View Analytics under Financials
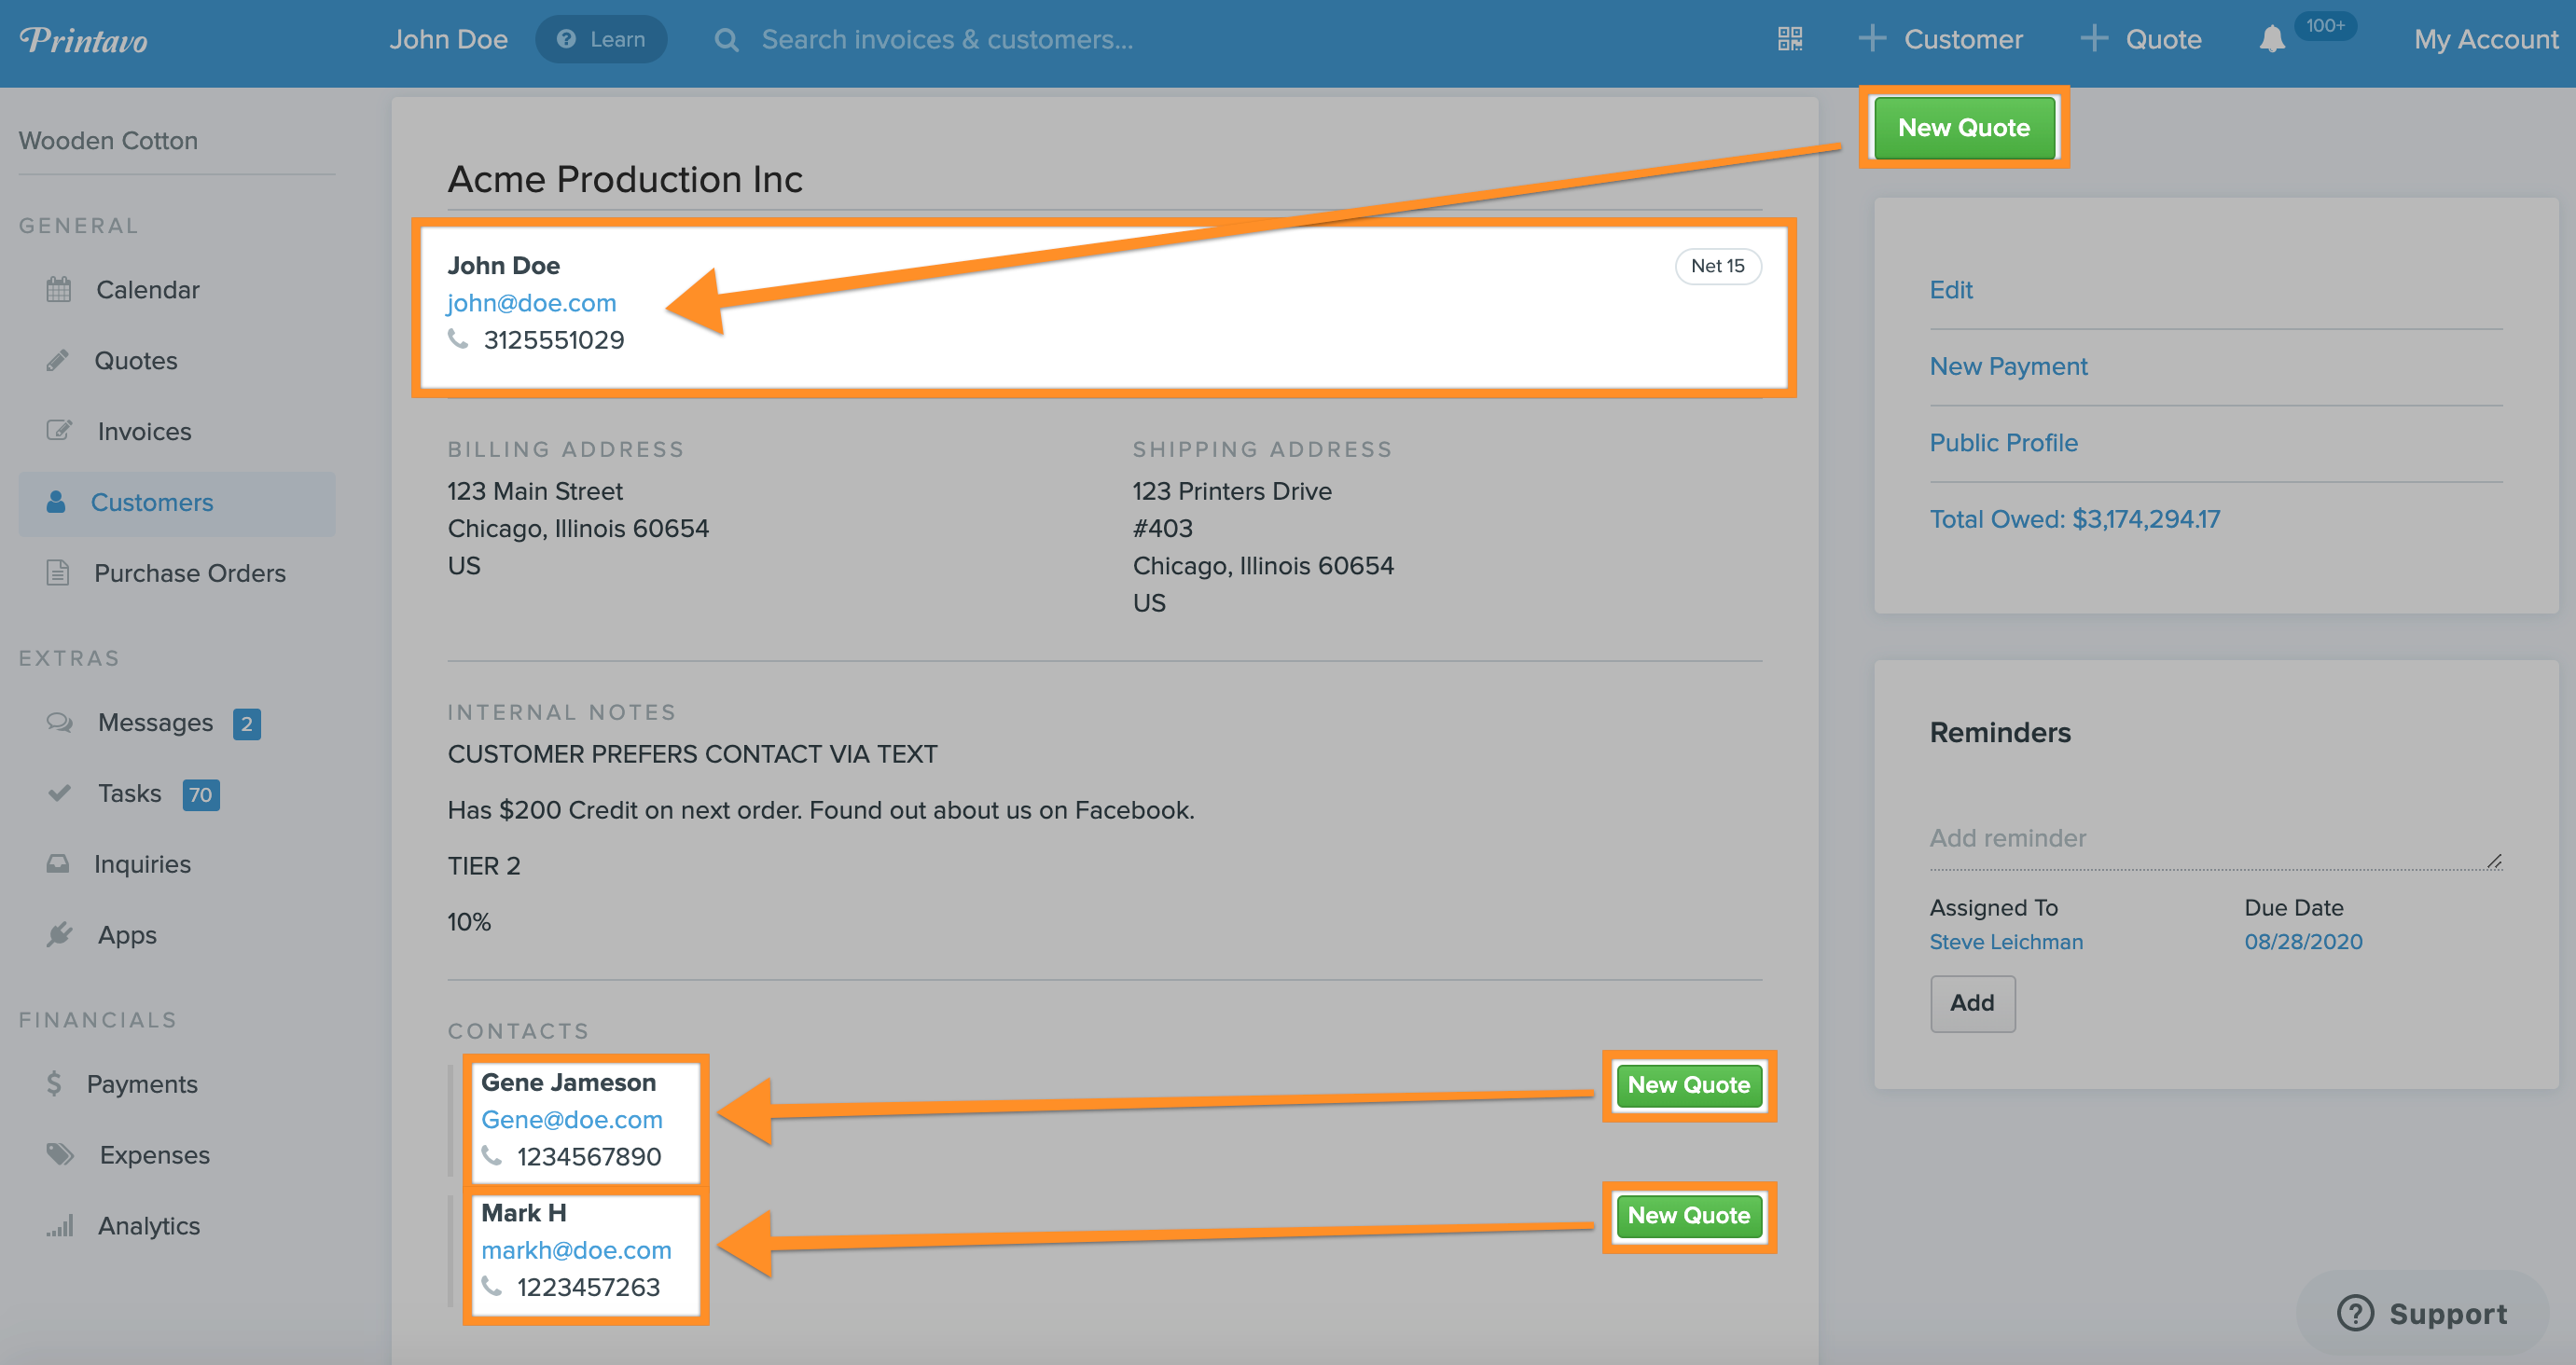 click(149, 1227)
